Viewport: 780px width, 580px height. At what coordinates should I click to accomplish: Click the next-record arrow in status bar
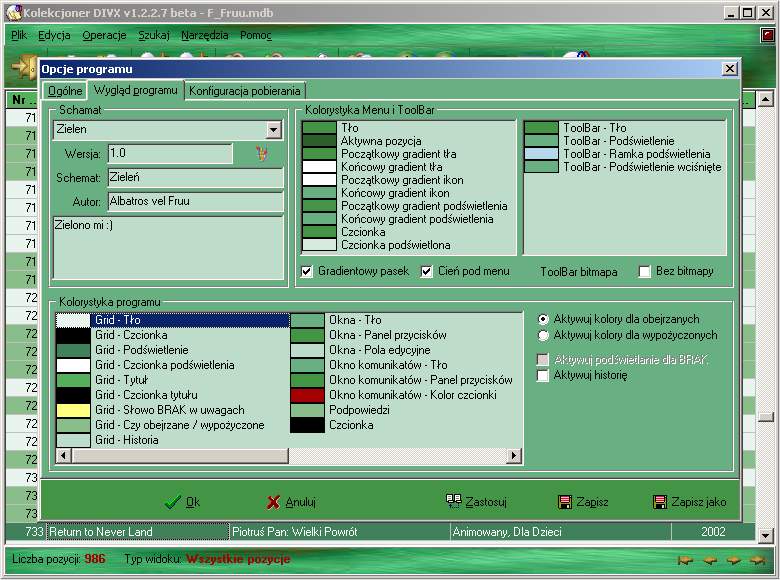734,560
